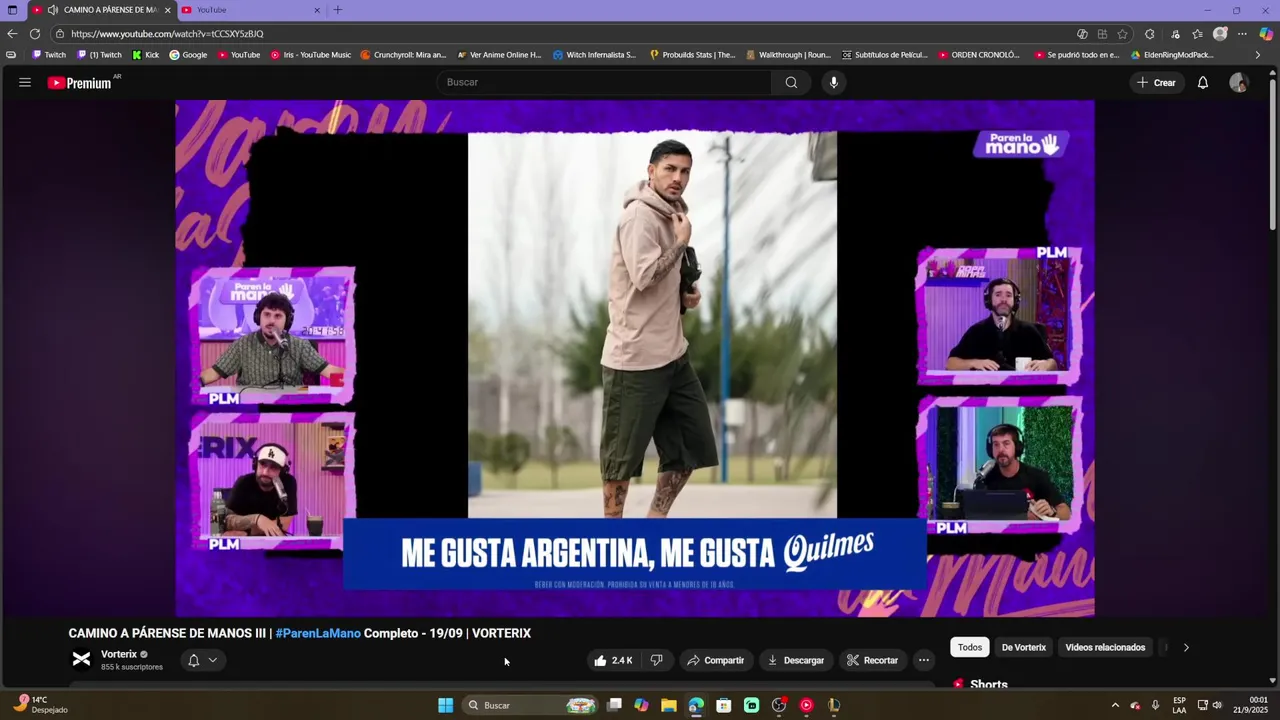The image size is (1280, 720).
Task: Open Kick bookmark in the bookmarks bar
Action: pos(146,55)
